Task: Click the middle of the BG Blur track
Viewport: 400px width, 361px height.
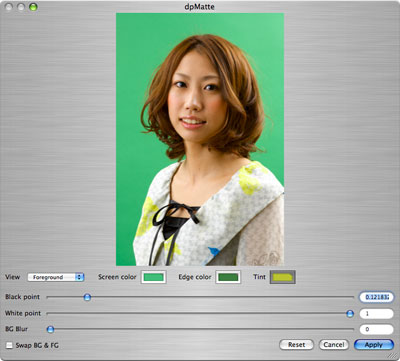Action: (x=200, y=329)
